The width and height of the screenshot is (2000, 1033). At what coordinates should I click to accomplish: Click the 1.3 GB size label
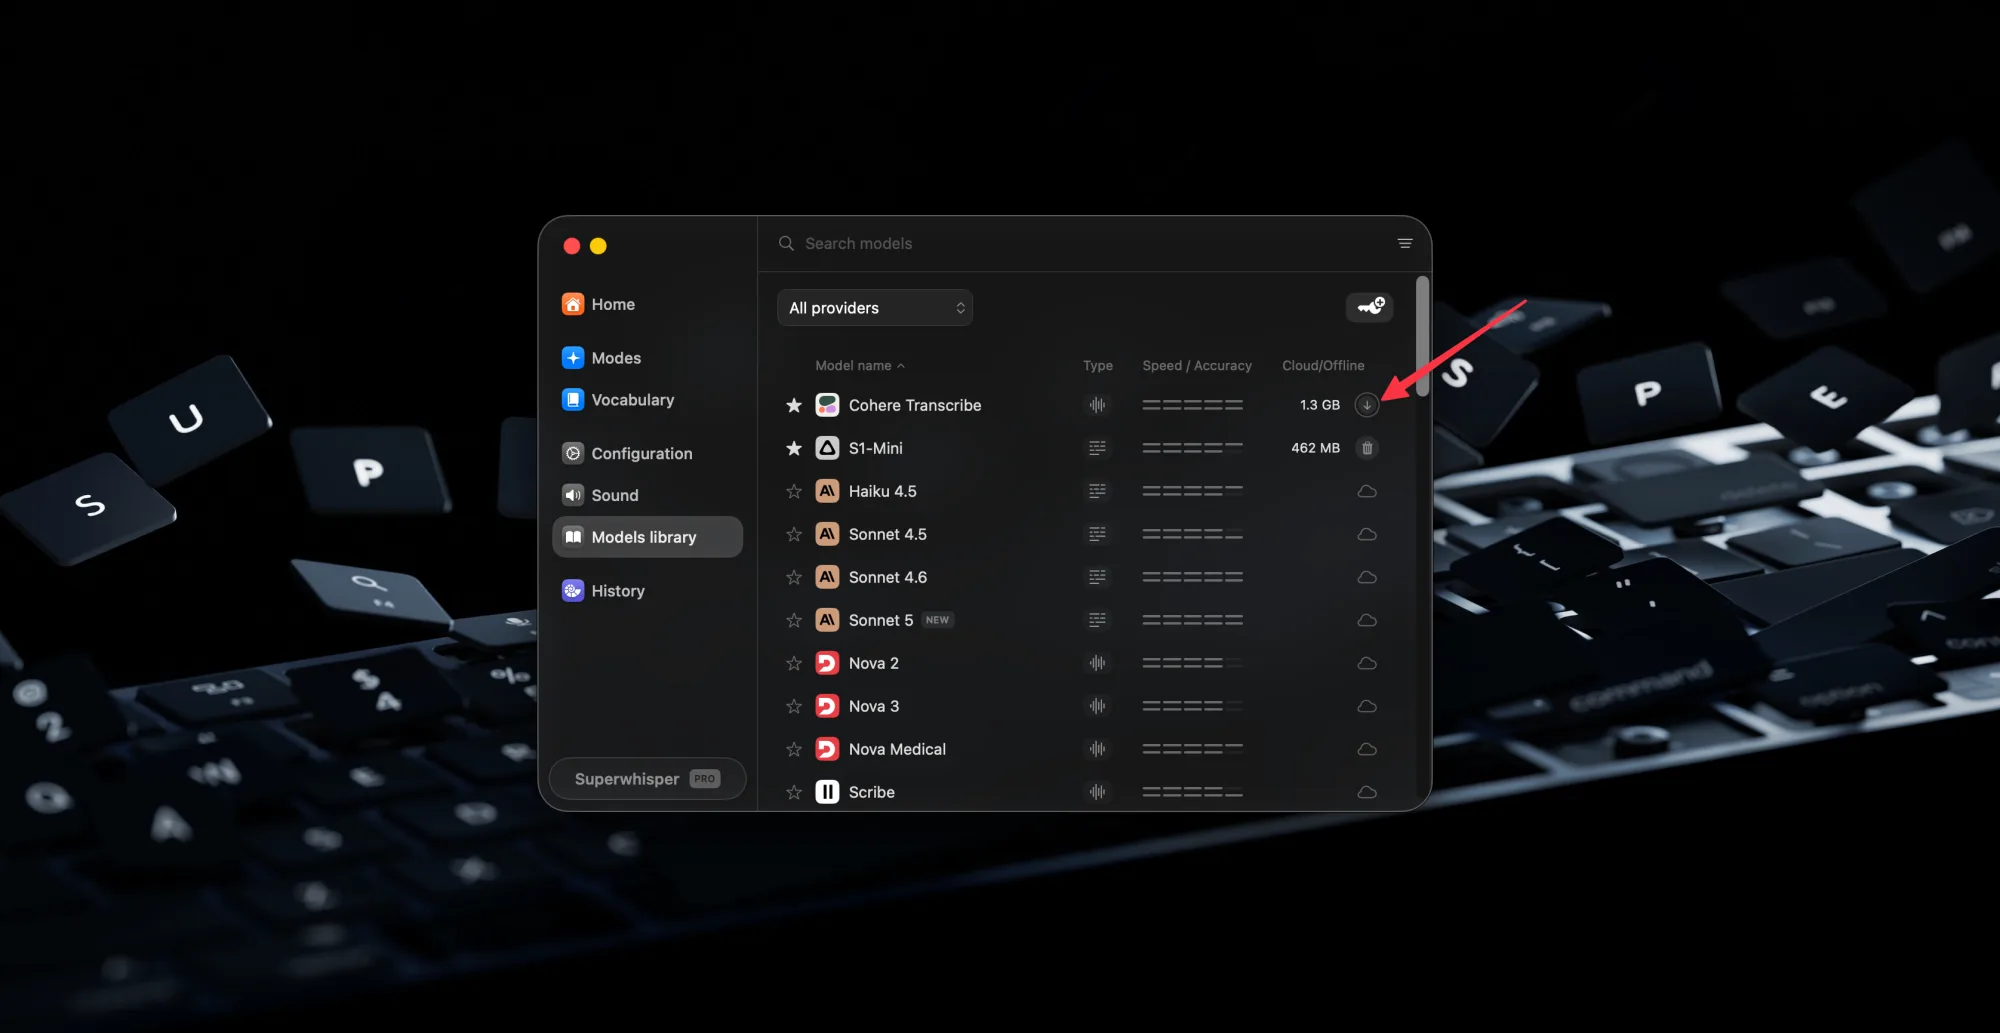click(1319, 405)
